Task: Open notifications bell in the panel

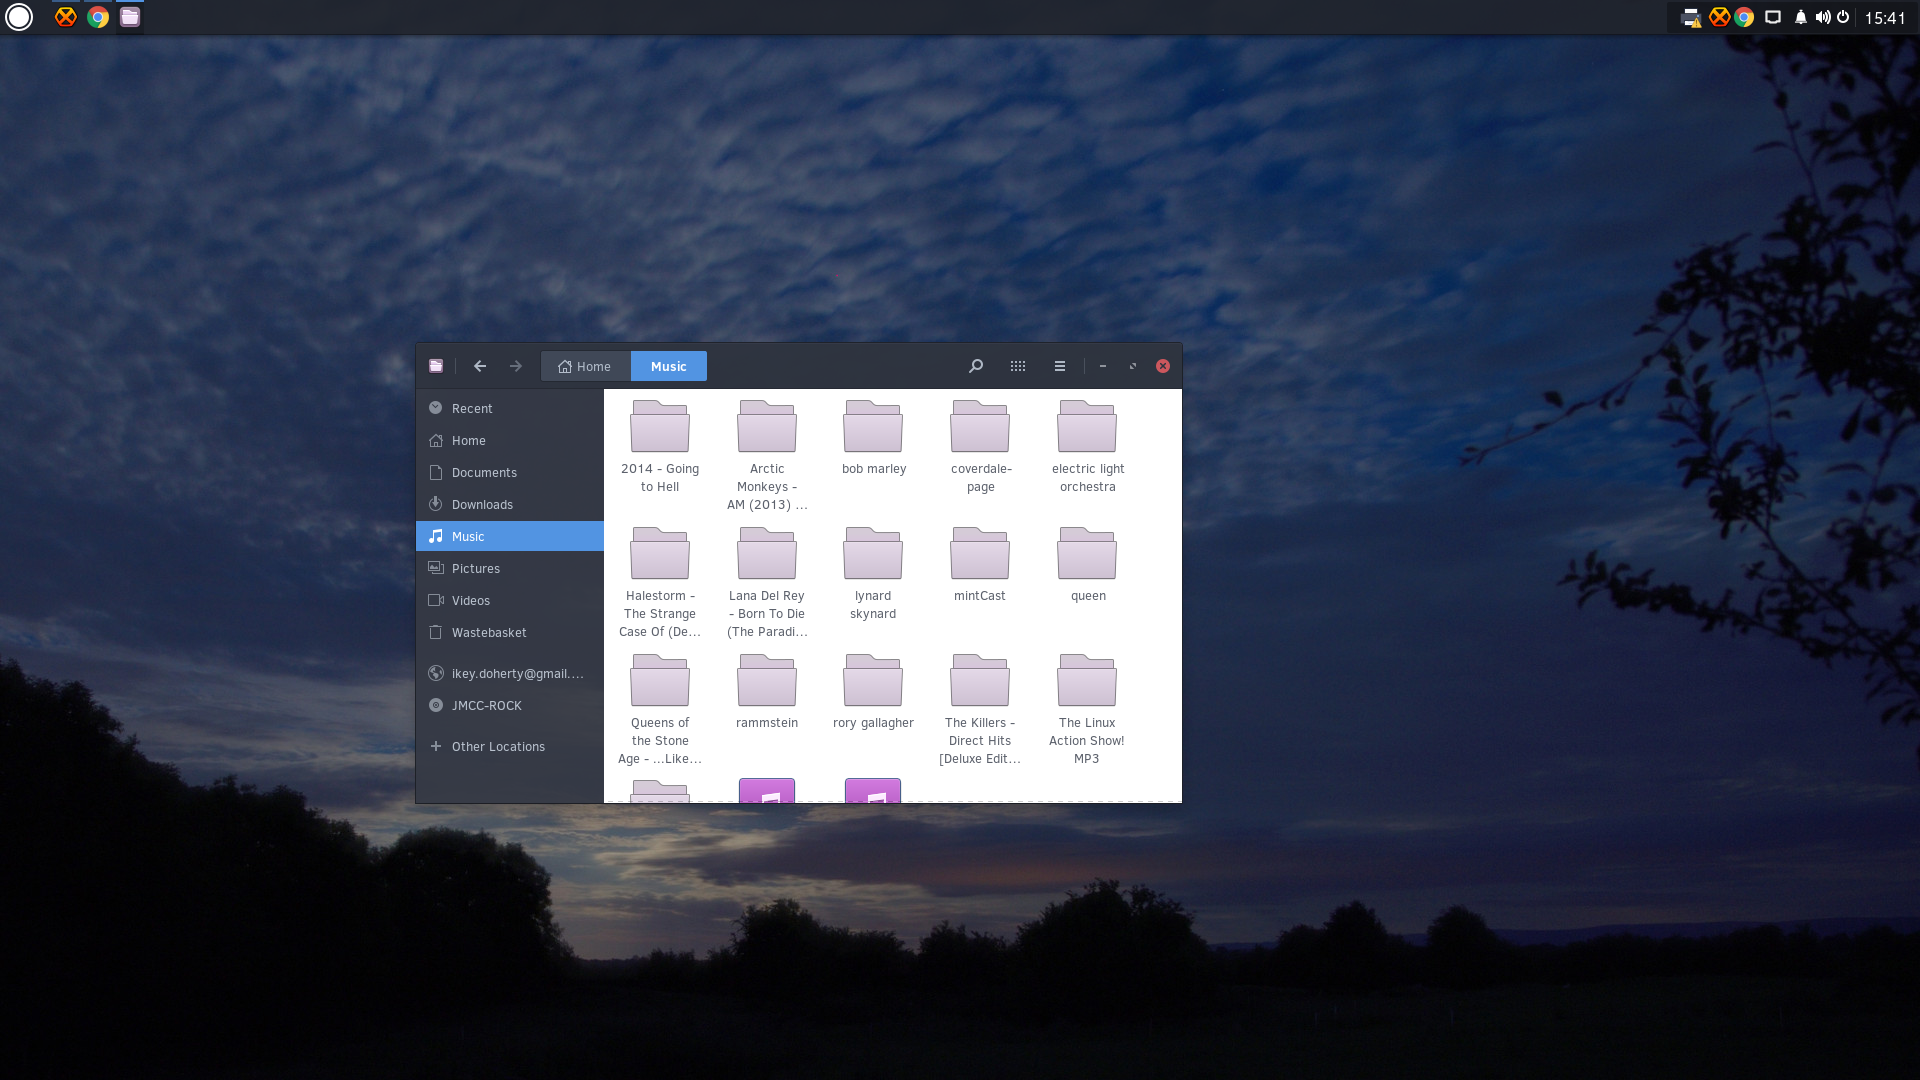Action: pos(1800,17)
